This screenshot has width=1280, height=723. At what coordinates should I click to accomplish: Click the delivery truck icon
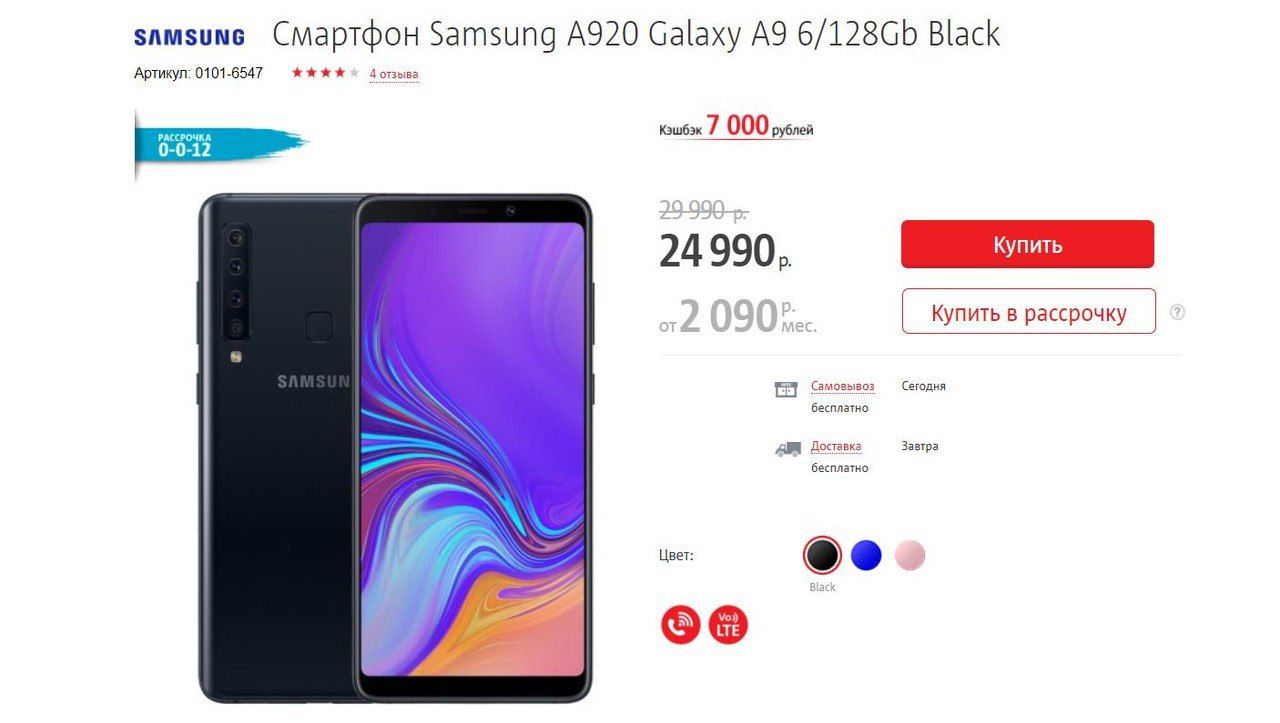[x=788, y=450]
